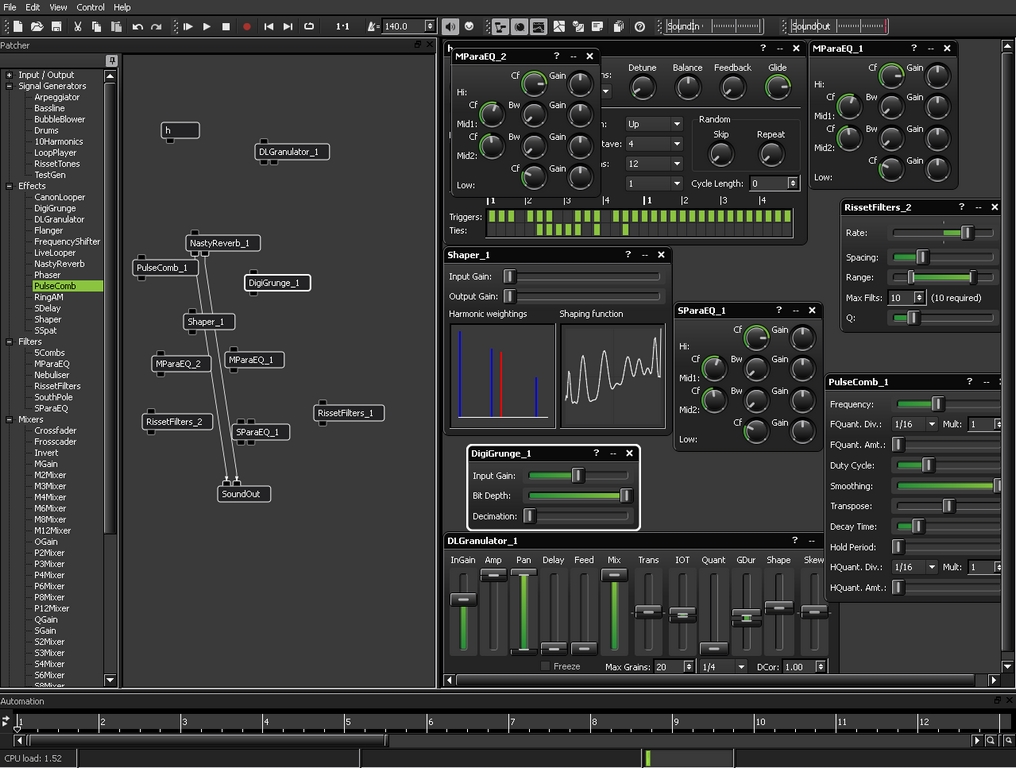Toggle the speaker audio icon
Viewport: 1016px width, 768px height.
click(x=451, y=26)
